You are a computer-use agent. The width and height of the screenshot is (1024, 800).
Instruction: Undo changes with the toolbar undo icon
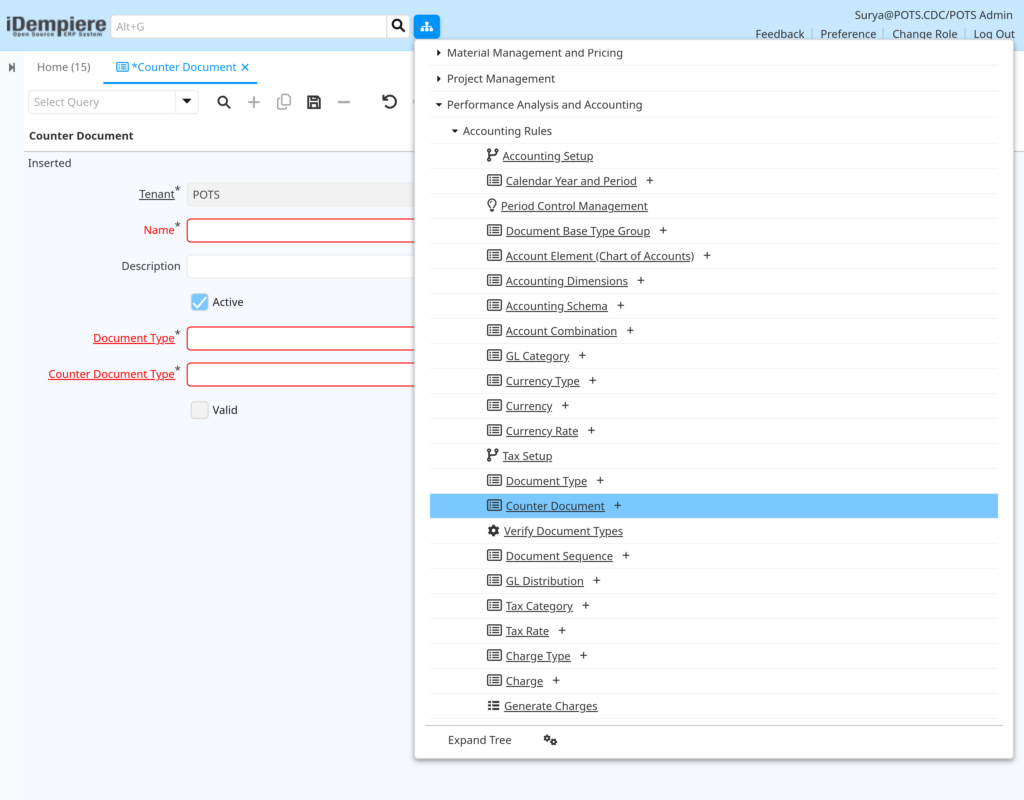[x=389, y=102]
